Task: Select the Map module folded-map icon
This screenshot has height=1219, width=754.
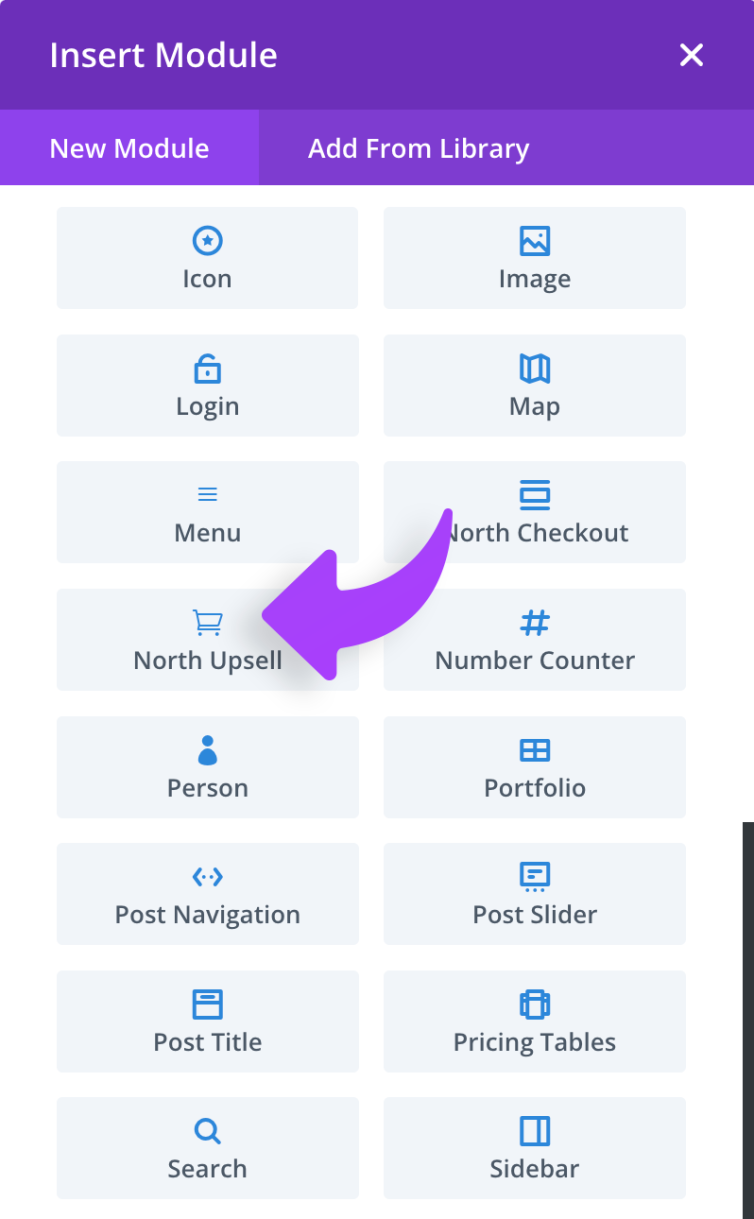Action: (x=534, y=367)
